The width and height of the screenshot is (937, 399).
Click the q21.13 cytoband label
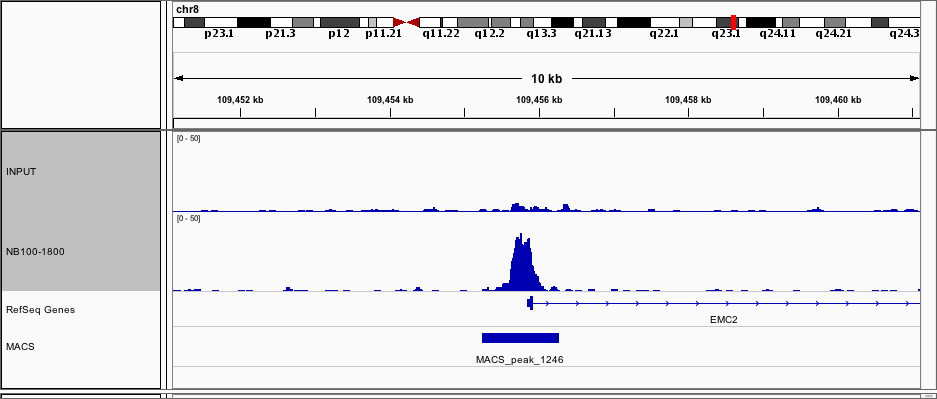593,34
